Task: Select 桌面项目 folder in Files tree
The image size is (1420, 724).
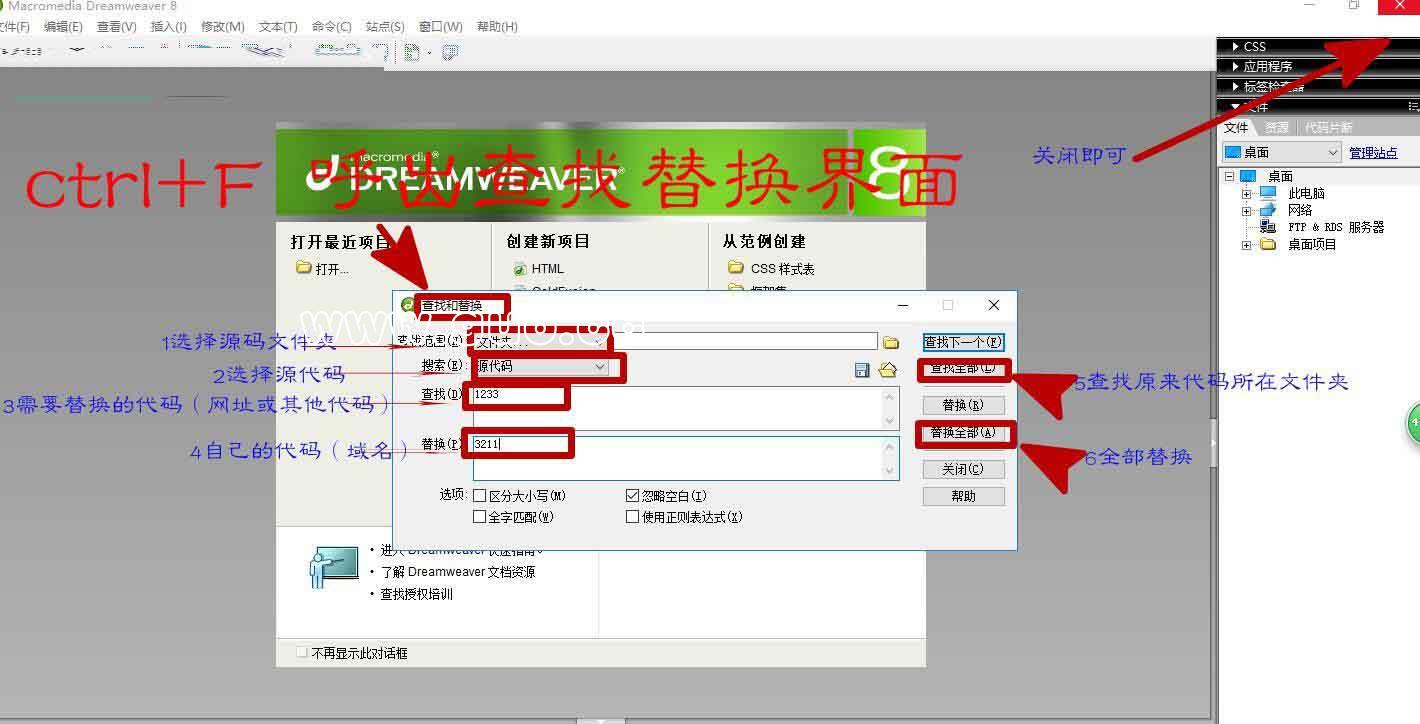Action: tap(1312, 244)
